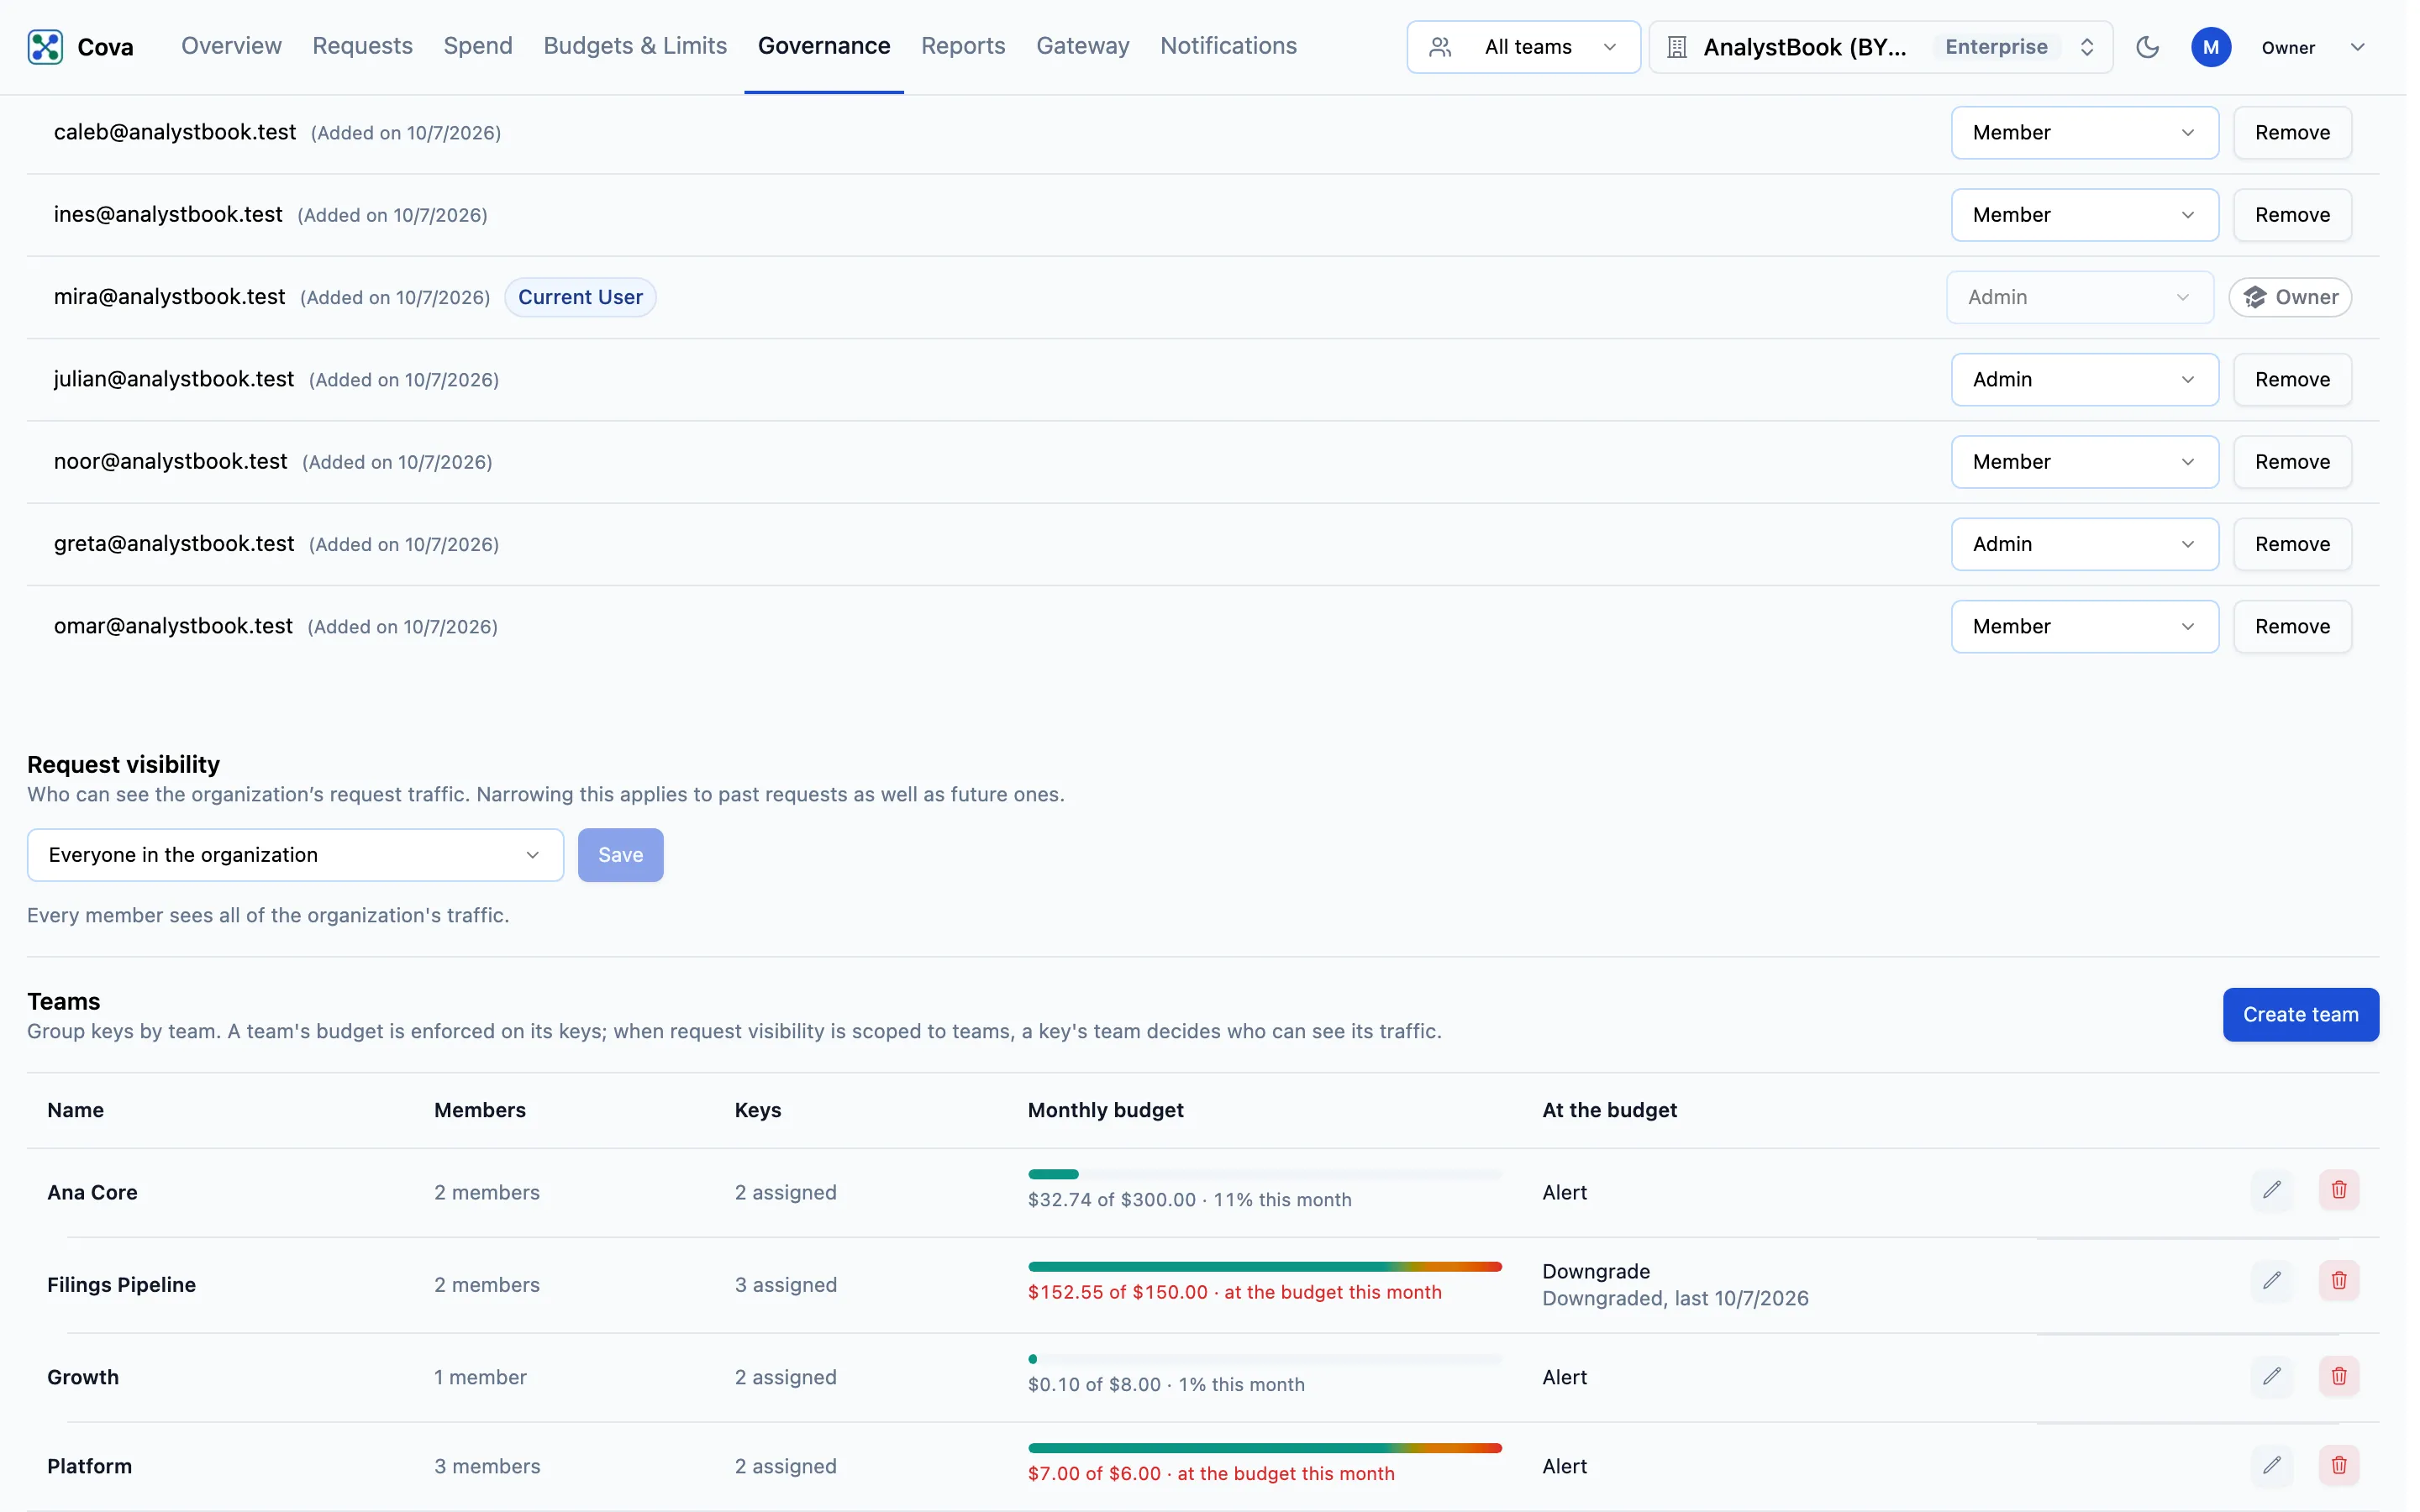The width and height of the screenshot is (2420, 1512).
Task: Edit the Growth team
Action: [x=2272, y=1376]
